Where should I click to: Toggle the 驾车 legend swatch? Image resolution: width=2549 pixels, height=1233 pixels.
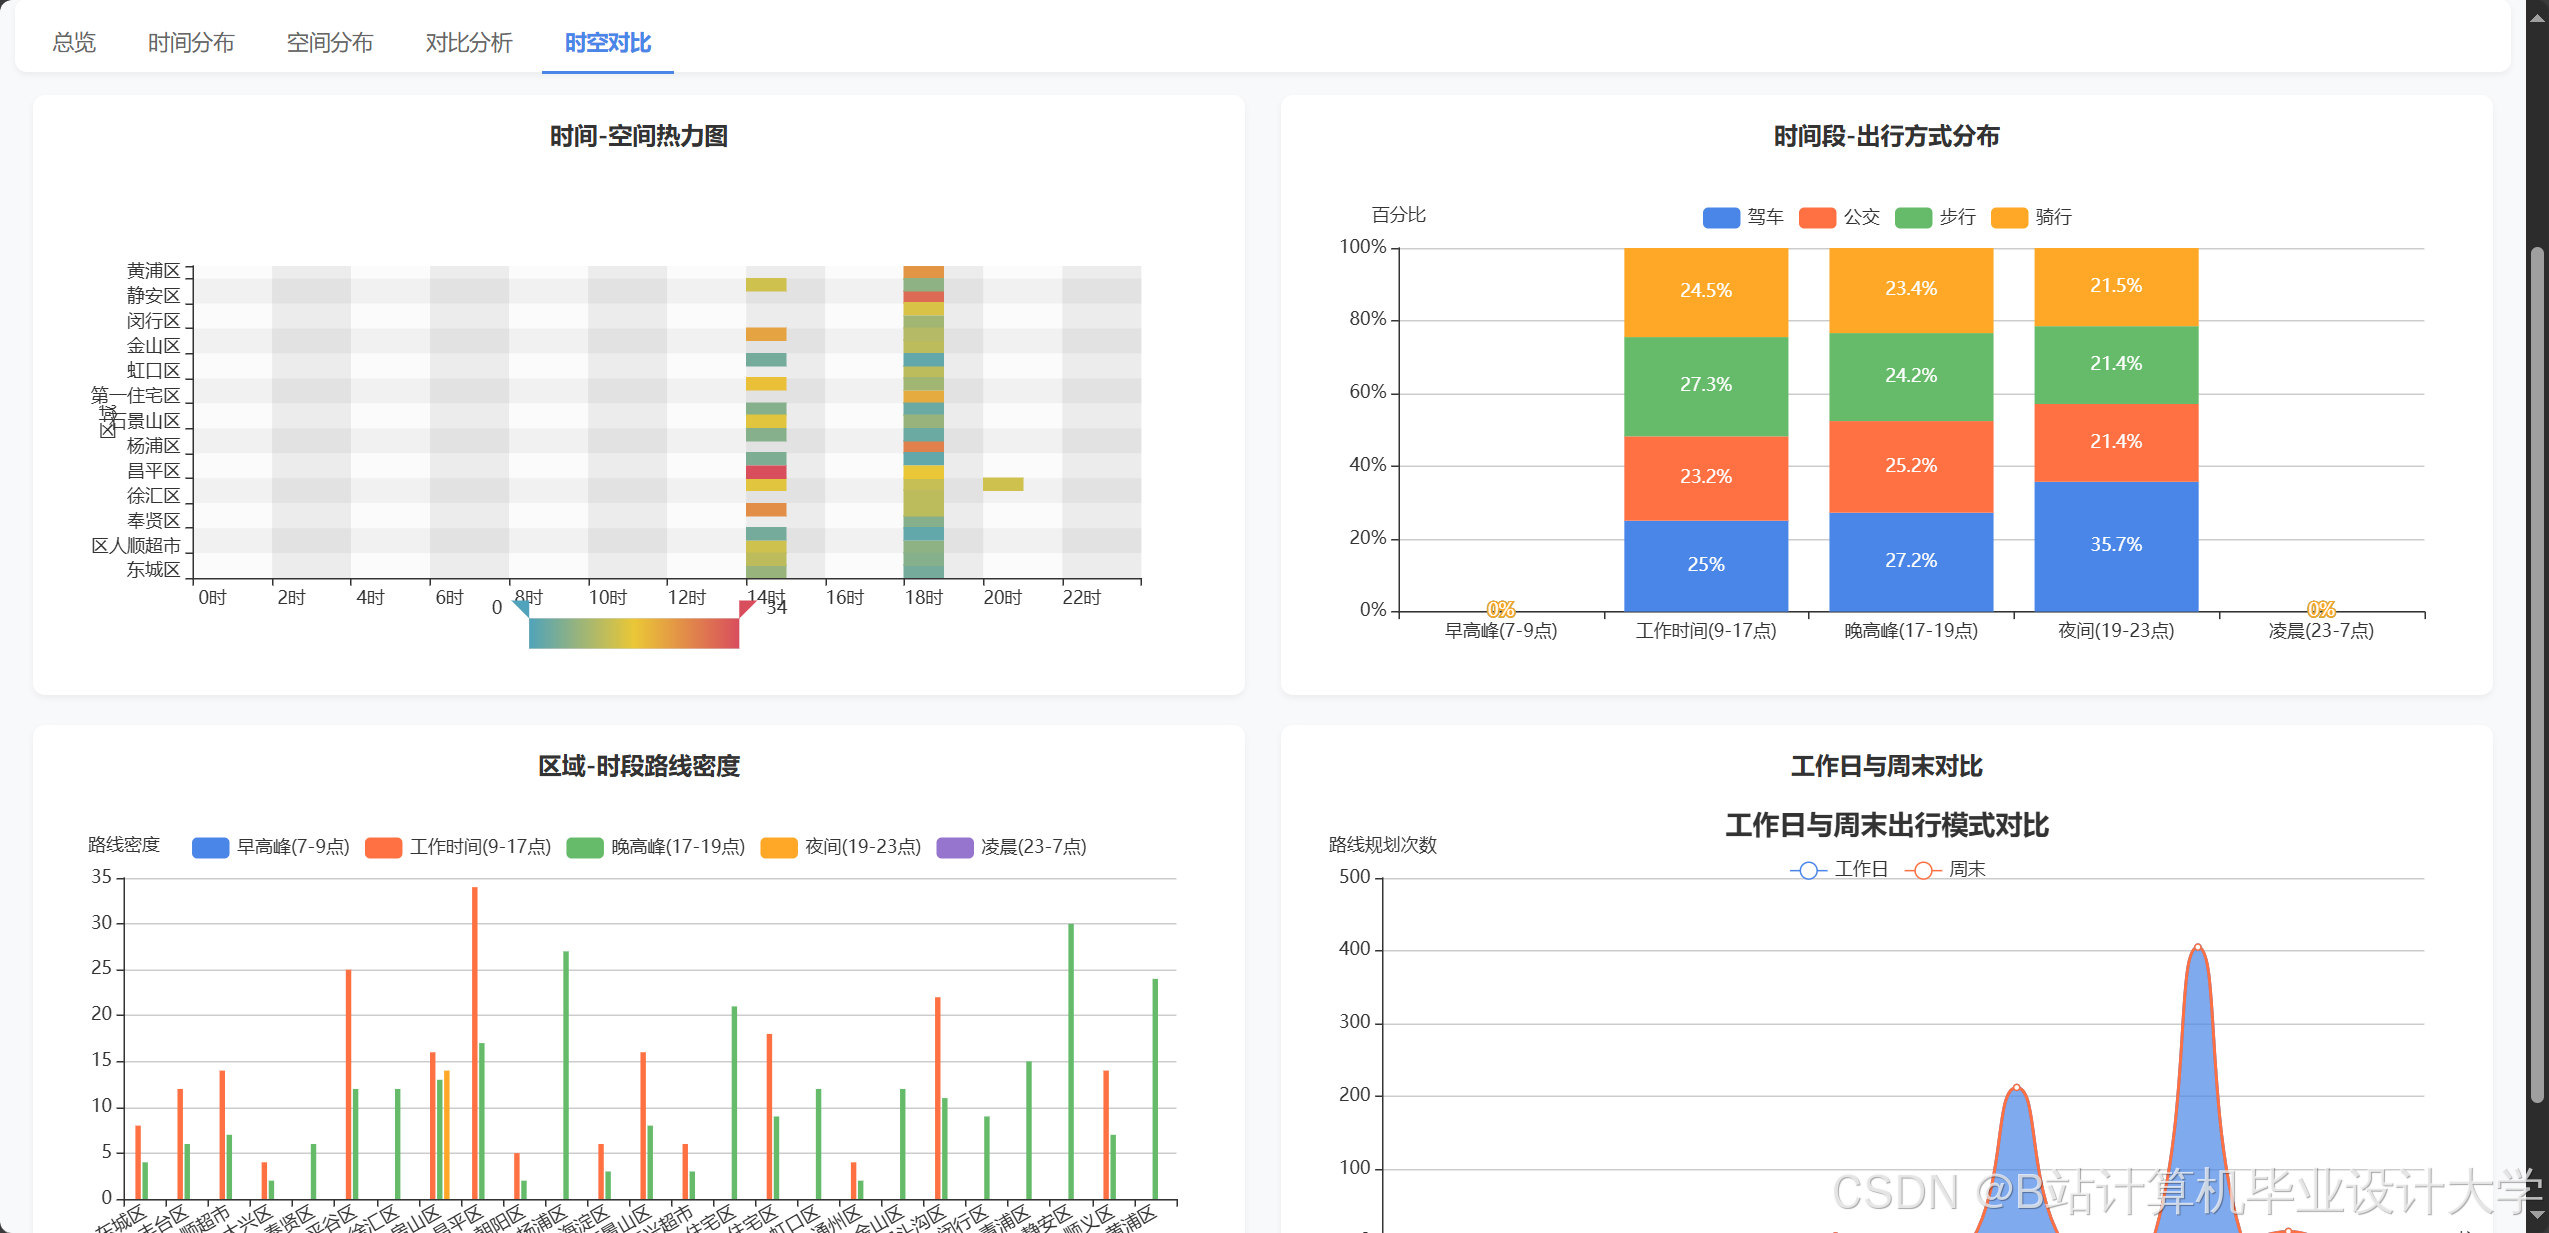1720,218
